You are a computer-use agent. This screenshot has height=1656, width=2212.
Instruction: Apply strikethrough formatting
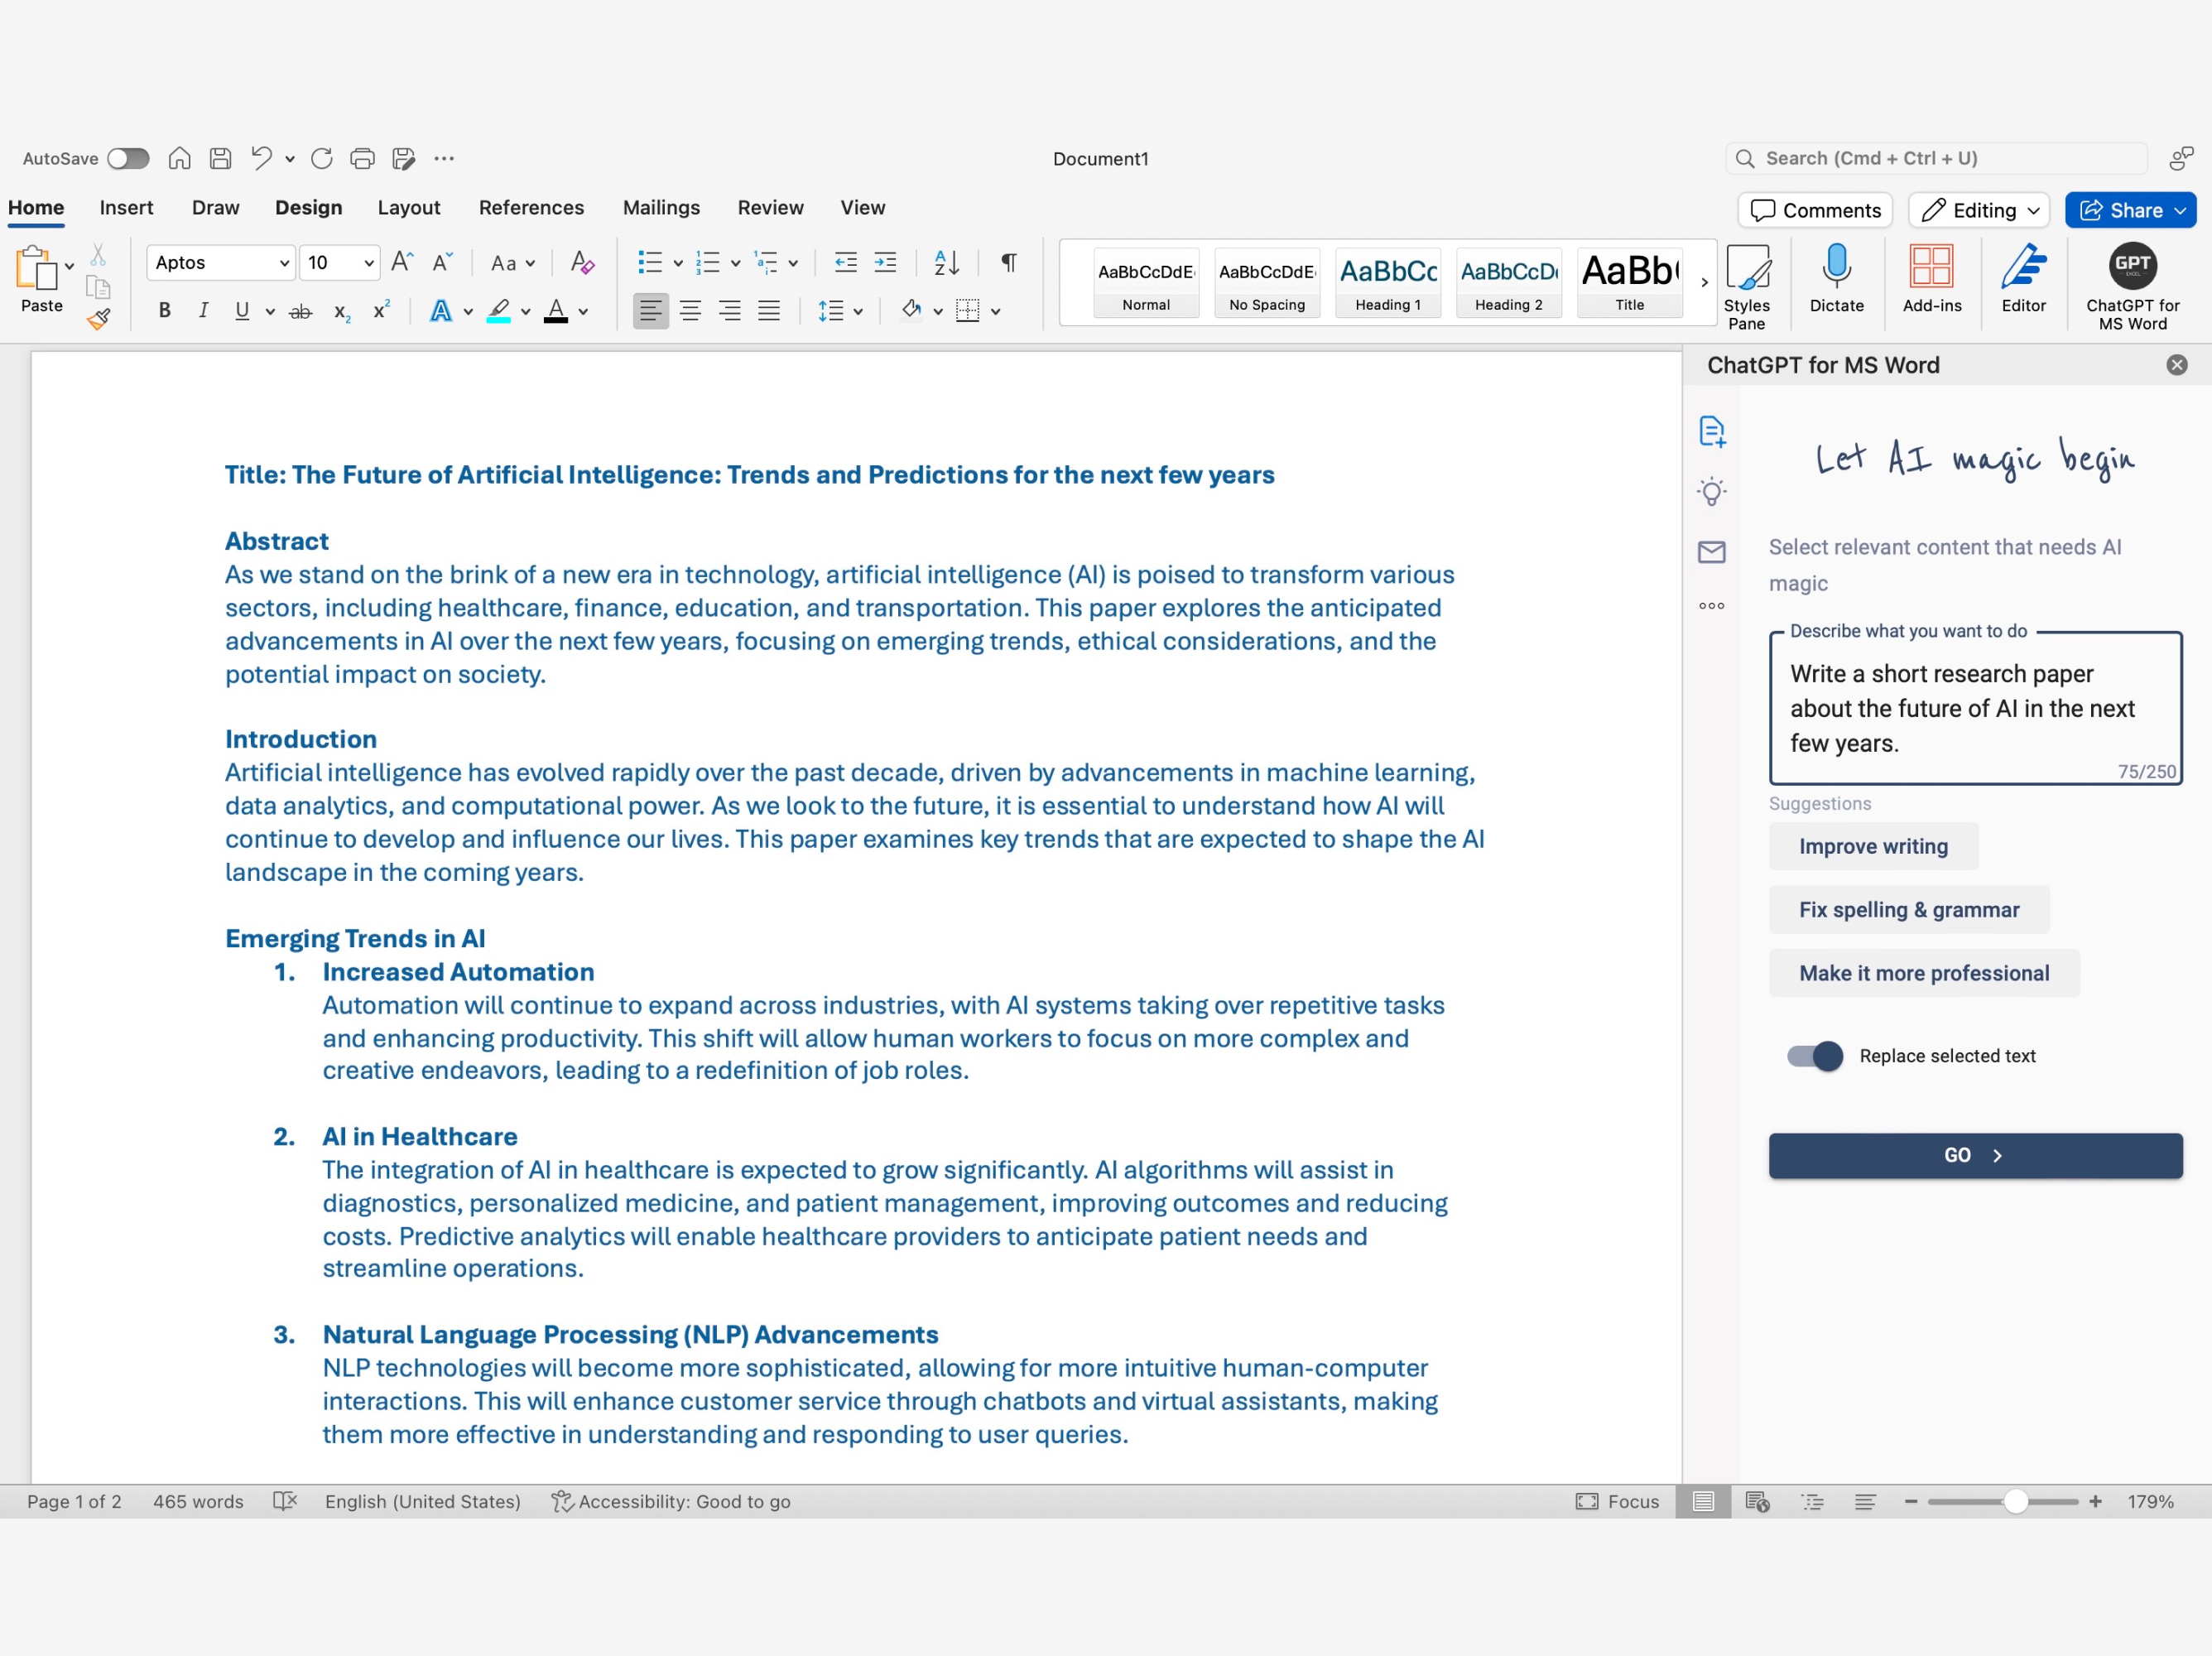coord(300,312)
